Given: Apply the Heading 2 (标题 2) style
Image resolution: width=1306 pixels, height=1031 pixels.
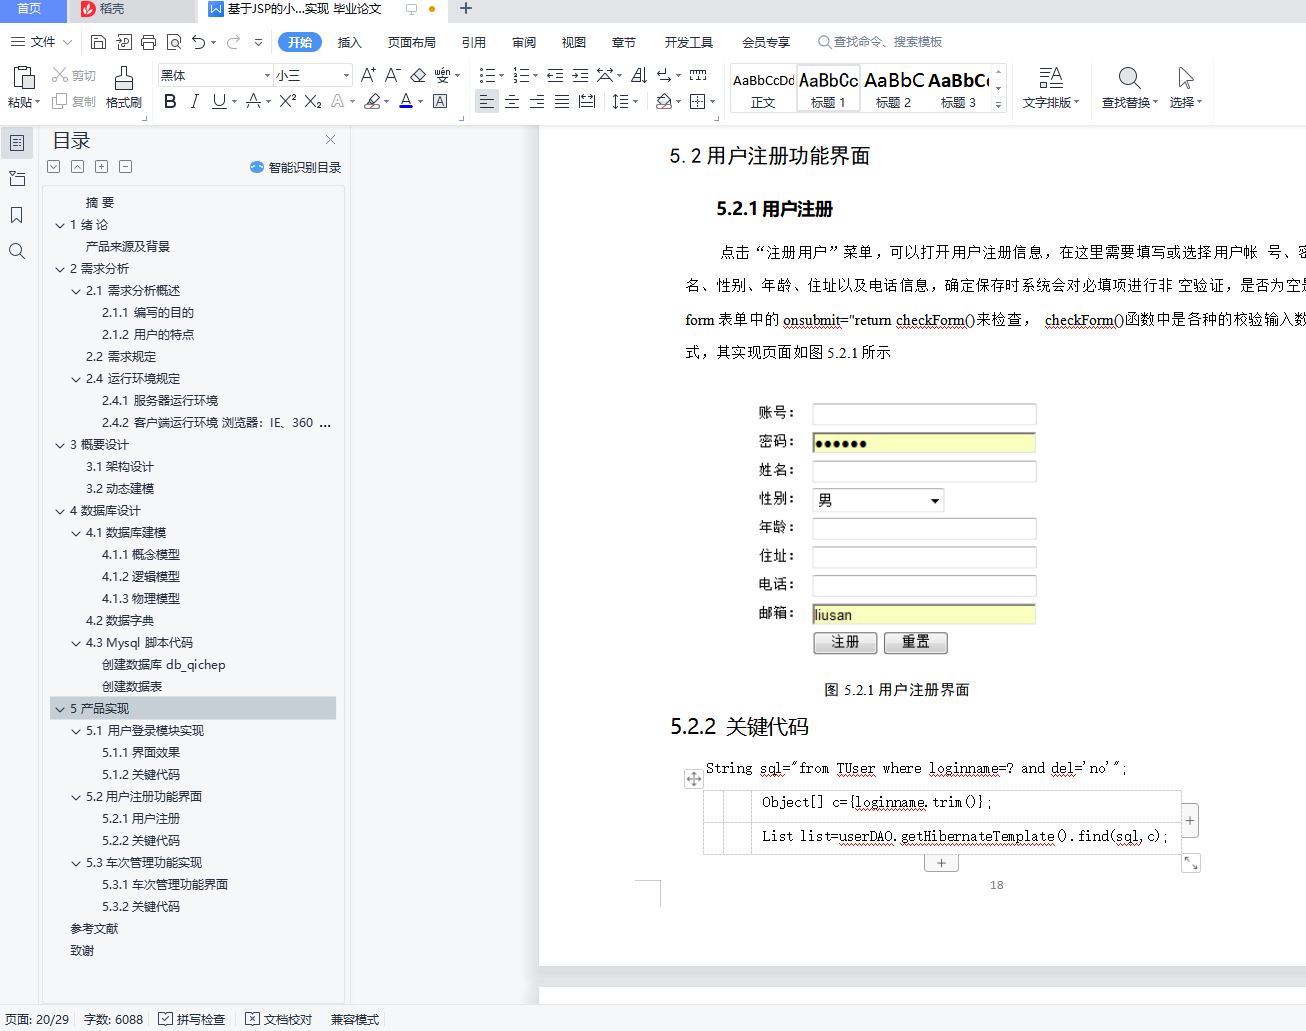Looking at the screenshot, I should click(x=894, y=88).
